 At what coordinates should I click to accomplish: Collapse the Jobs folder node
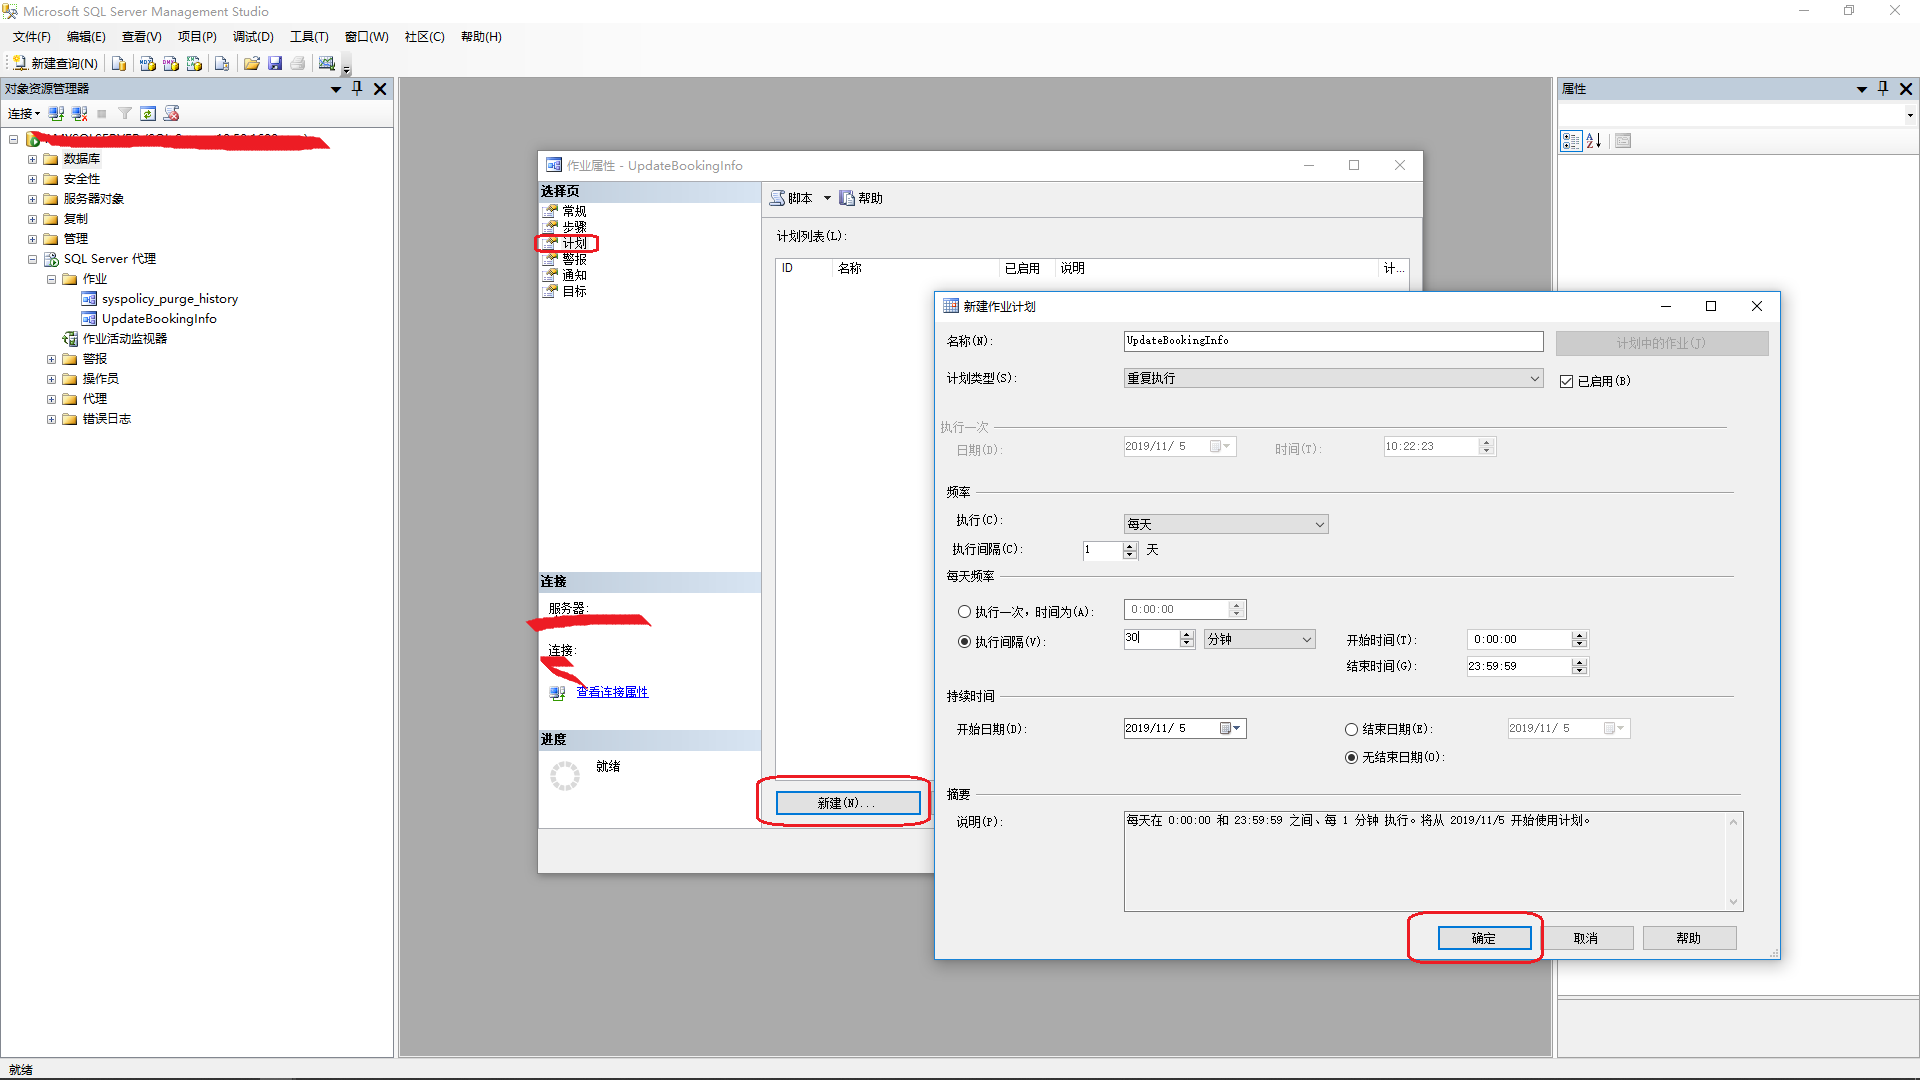pos(51,279)
